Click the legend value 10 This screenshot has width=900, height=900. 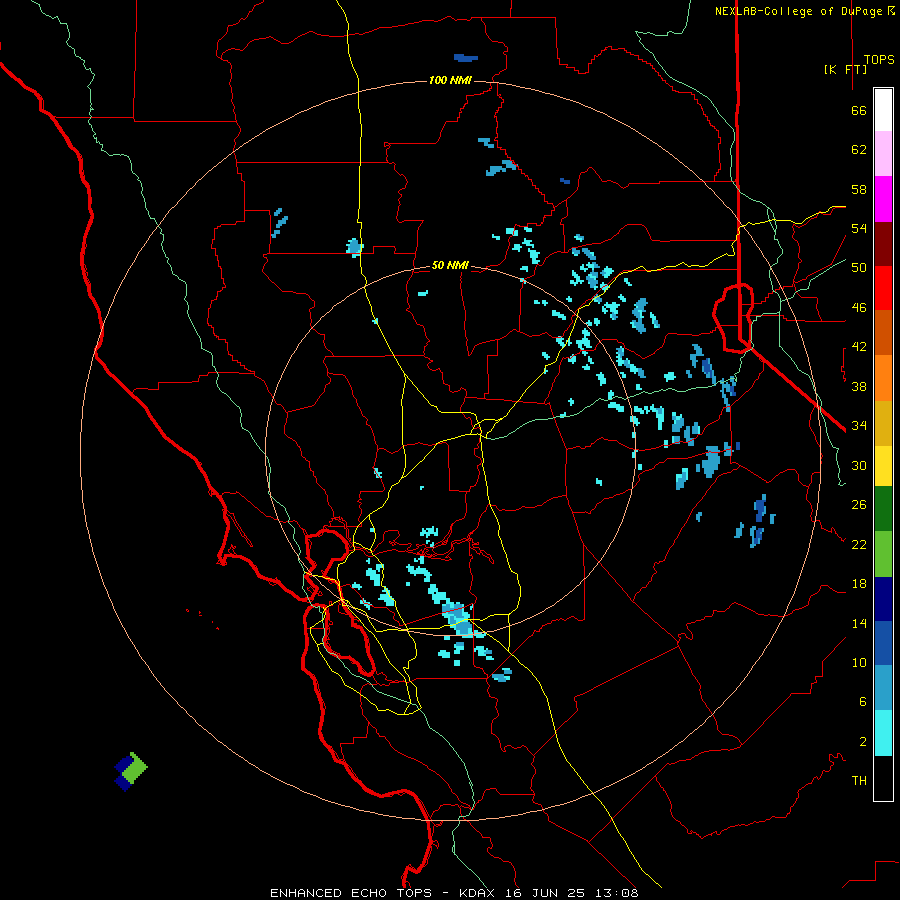pos(859,663)
